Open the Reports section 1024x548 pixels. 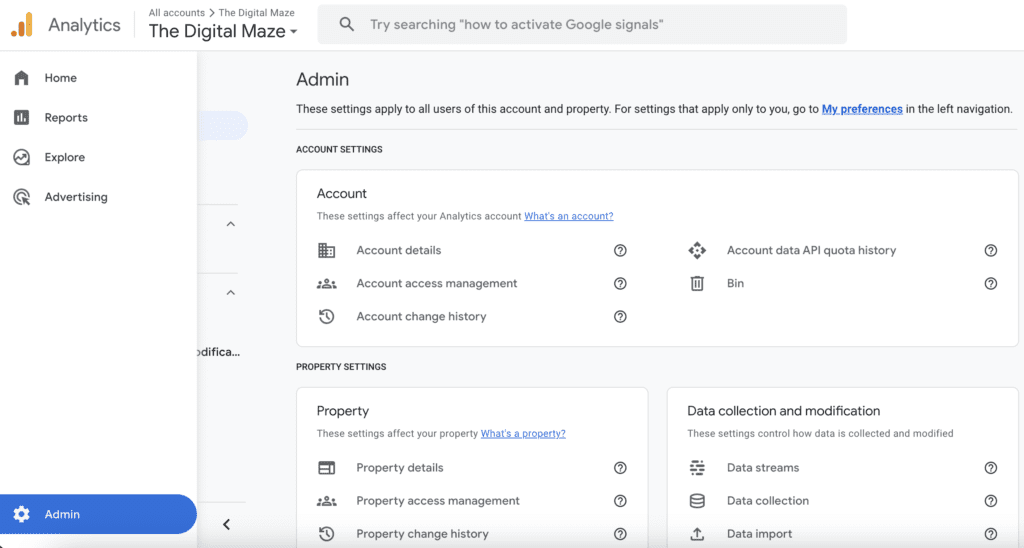pyautogui.click(x=66, y=118)
